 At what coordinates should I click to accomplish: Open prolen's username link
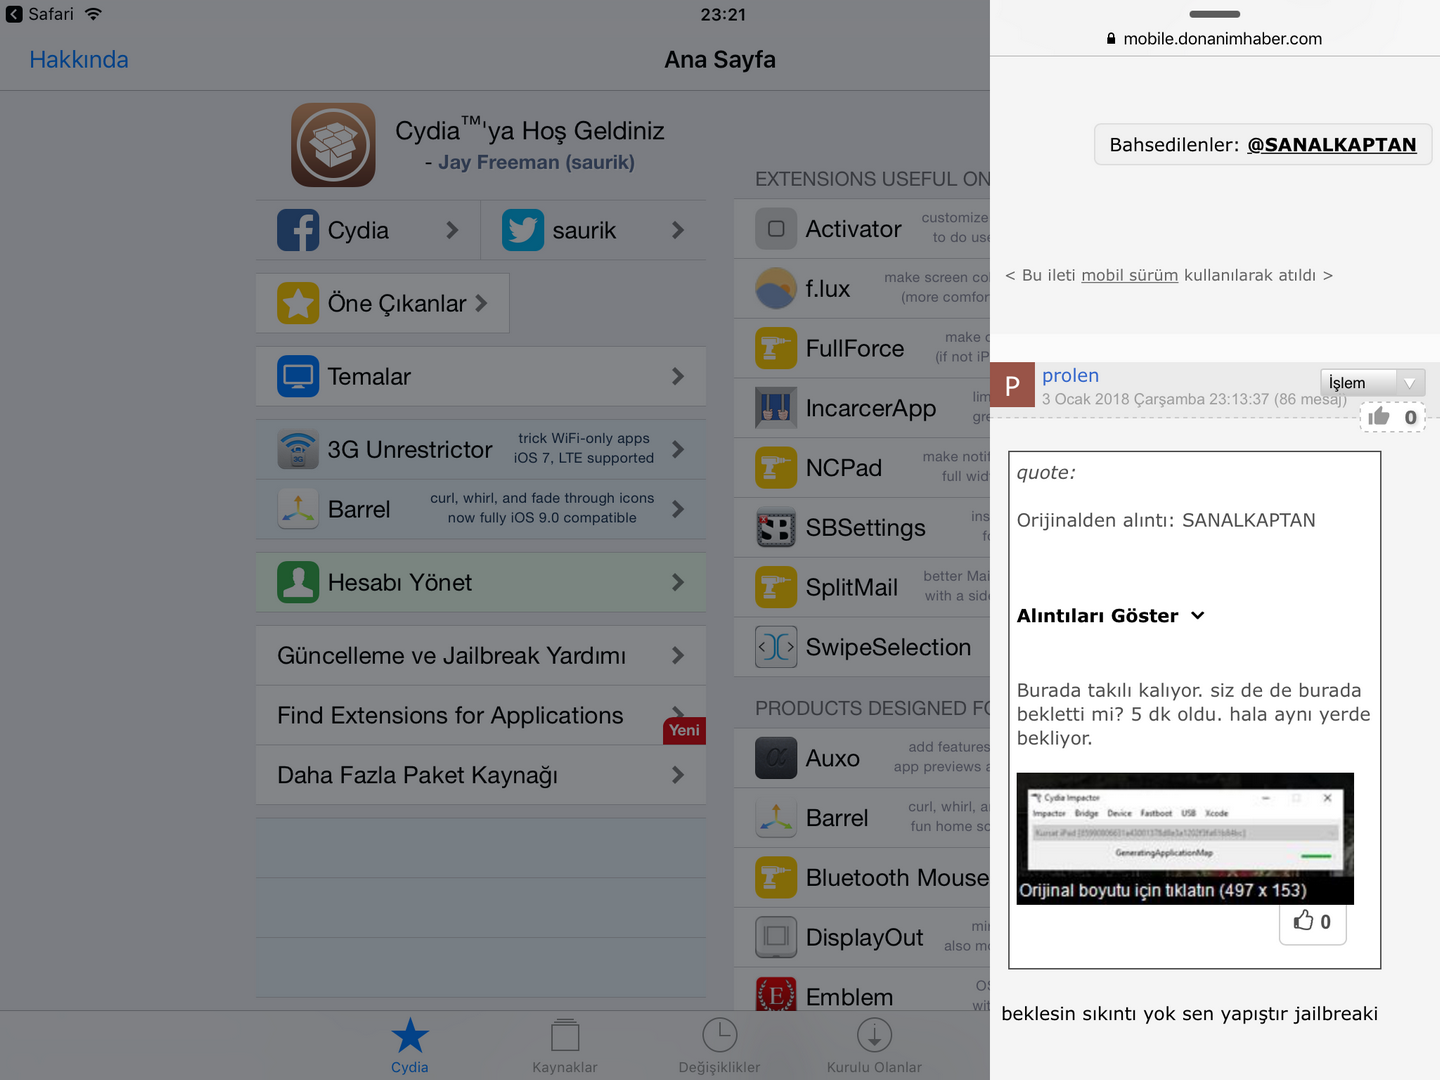pyautogui.click(x=1070, y=375)
